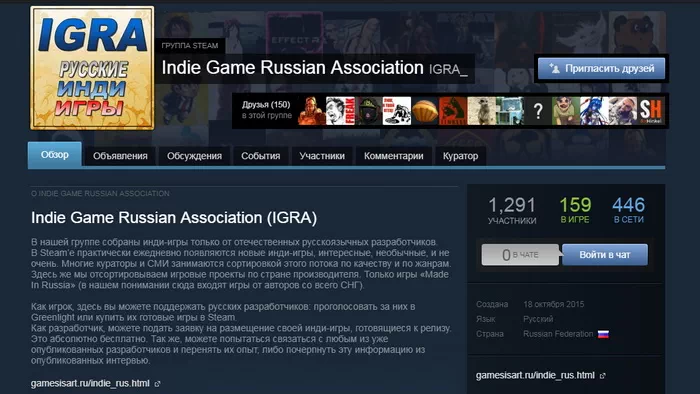Open the SH logo friend avatar
700x394 pixels.
[x=651, y=111]
